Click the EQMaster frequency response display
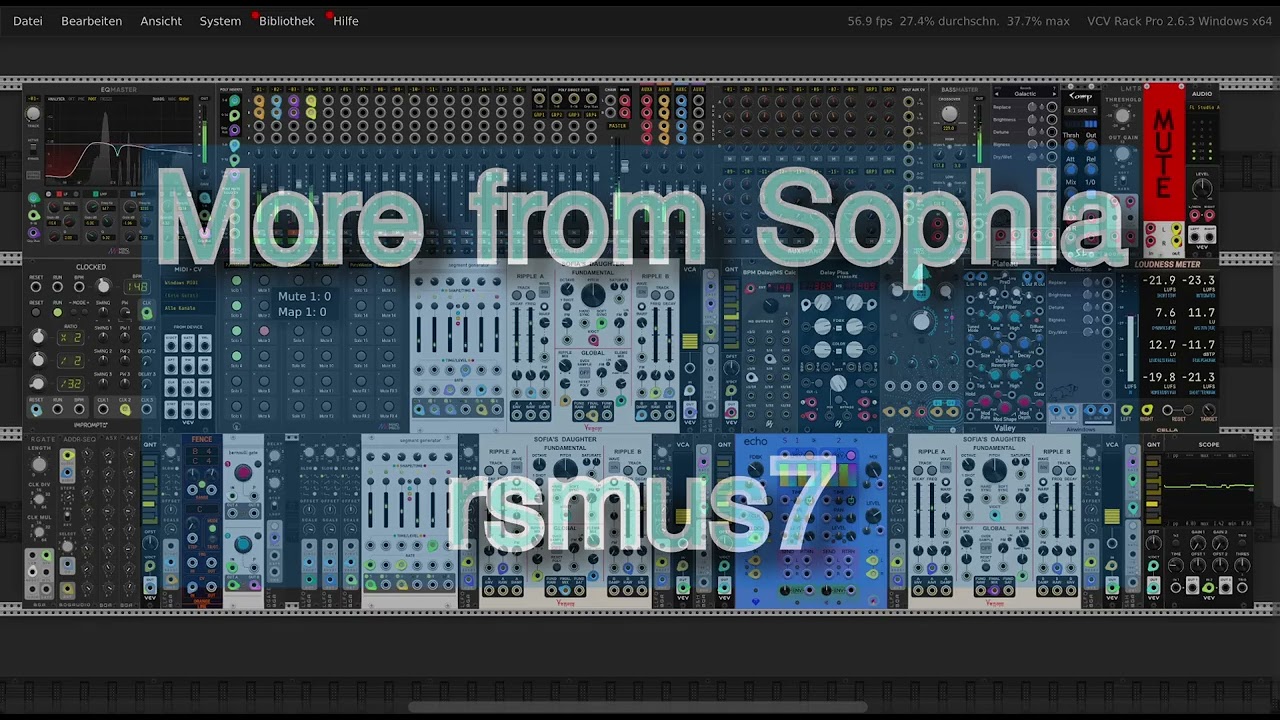The image size is (1280, 720). pos(119,140)
